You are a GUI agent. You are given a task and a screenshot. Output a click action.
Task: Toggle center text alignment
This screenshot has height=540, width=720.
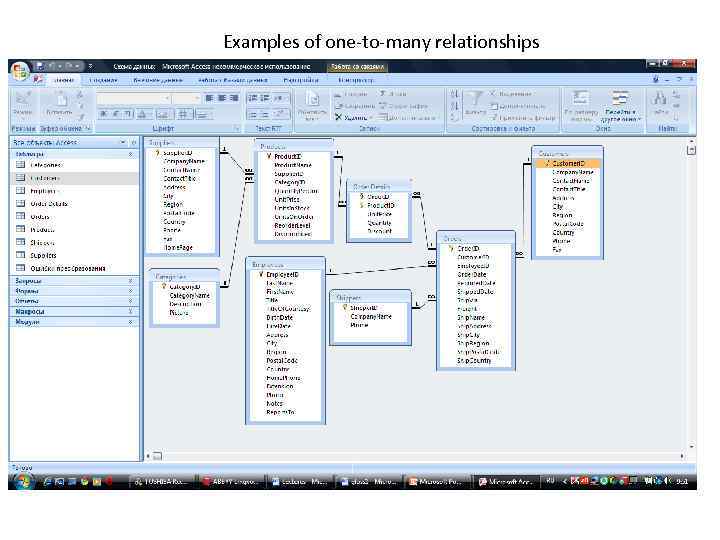[x=222, y=98]
